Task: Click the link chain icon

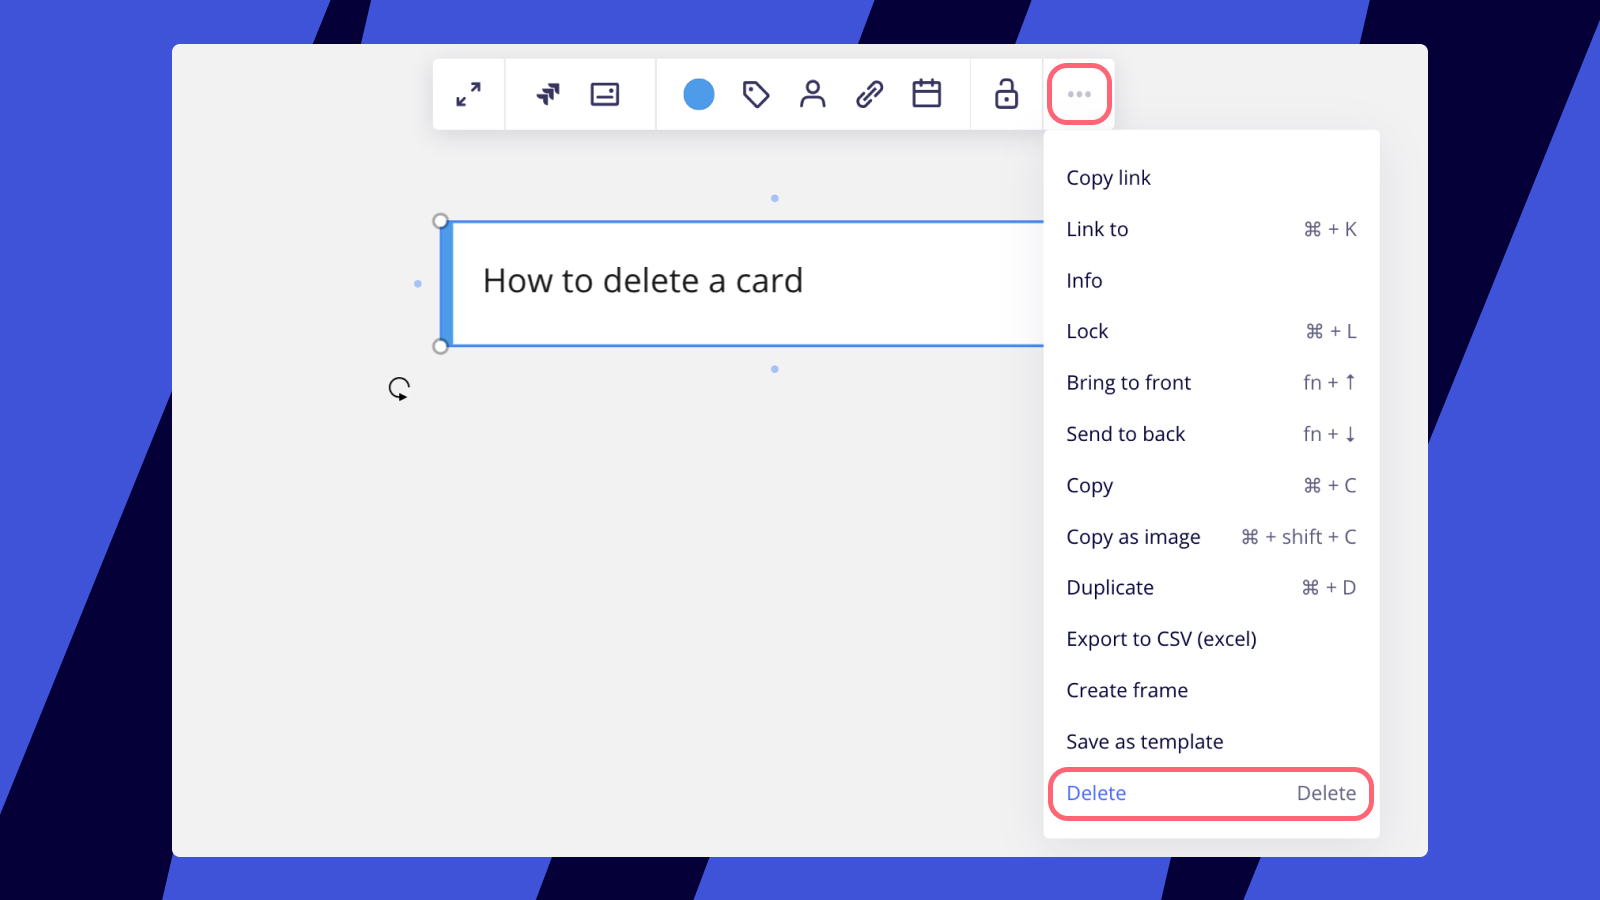Action: coord(870,94)
